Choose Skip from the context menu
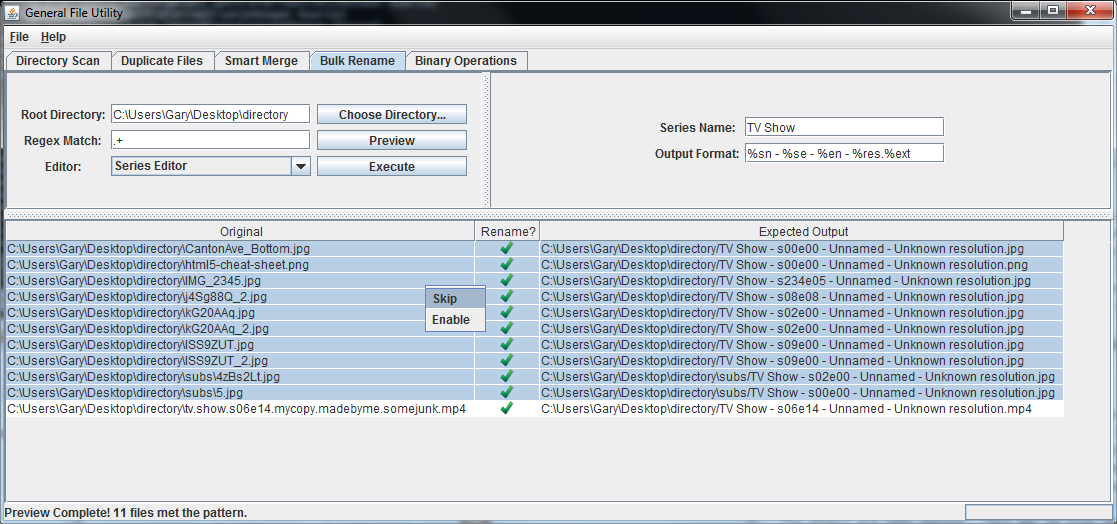This screenshot has height=524, width=1117. pos(445,299)
